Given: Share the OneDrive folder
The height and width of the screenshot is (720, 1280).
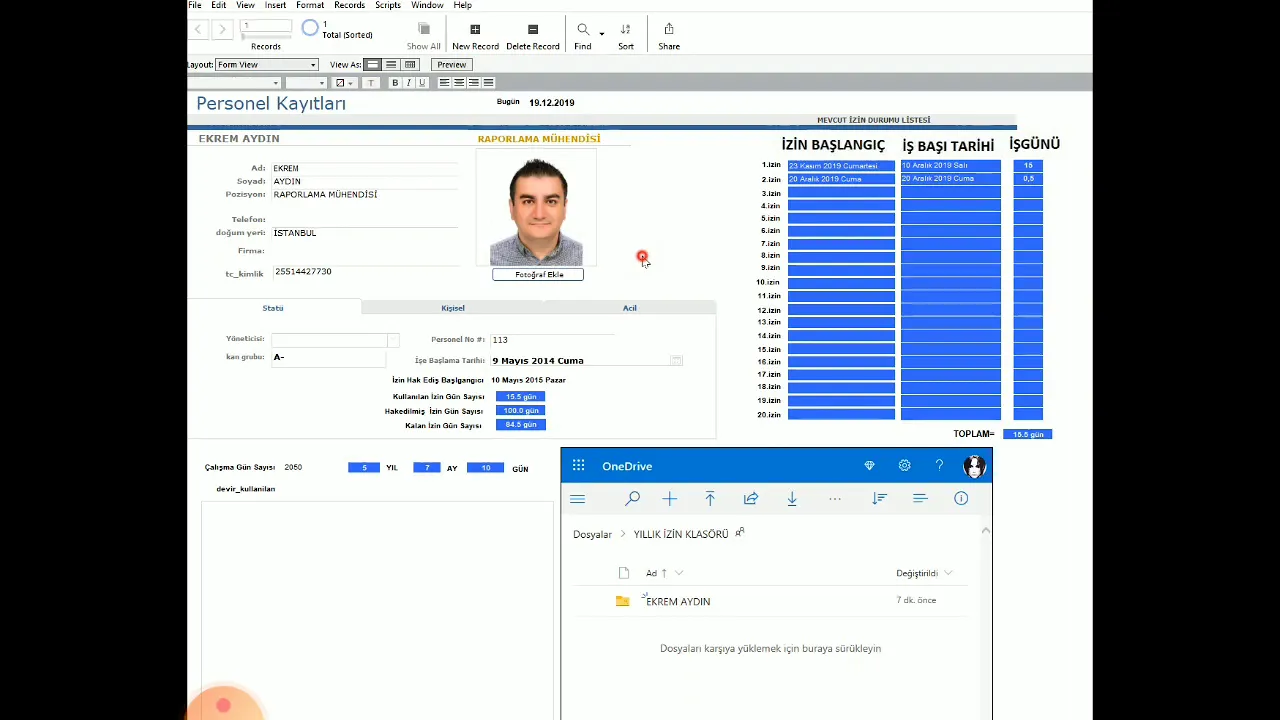Looking at the screenshot, I should click(751, 499).
